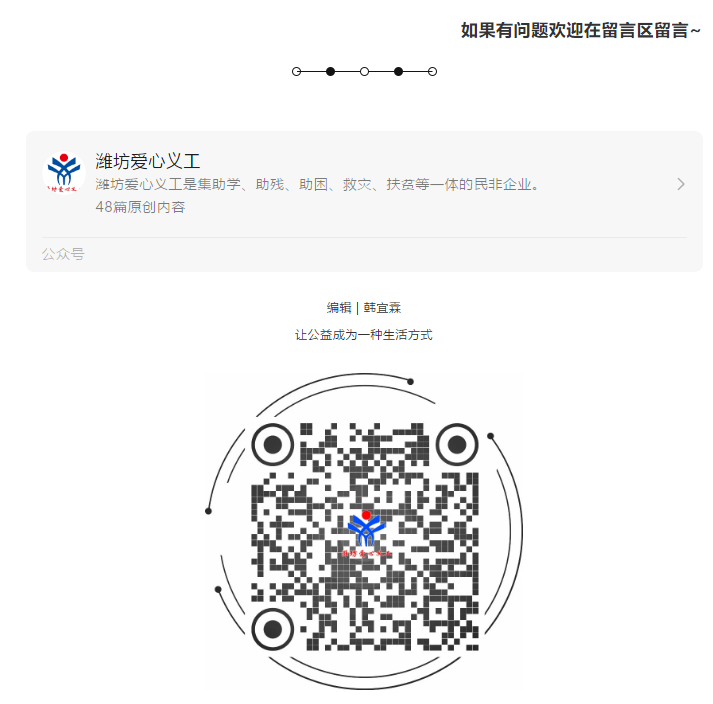This screenshot has height=704, width=713.
Task: Expand account card via right chevron arrow
Action: tap(681, 184)
